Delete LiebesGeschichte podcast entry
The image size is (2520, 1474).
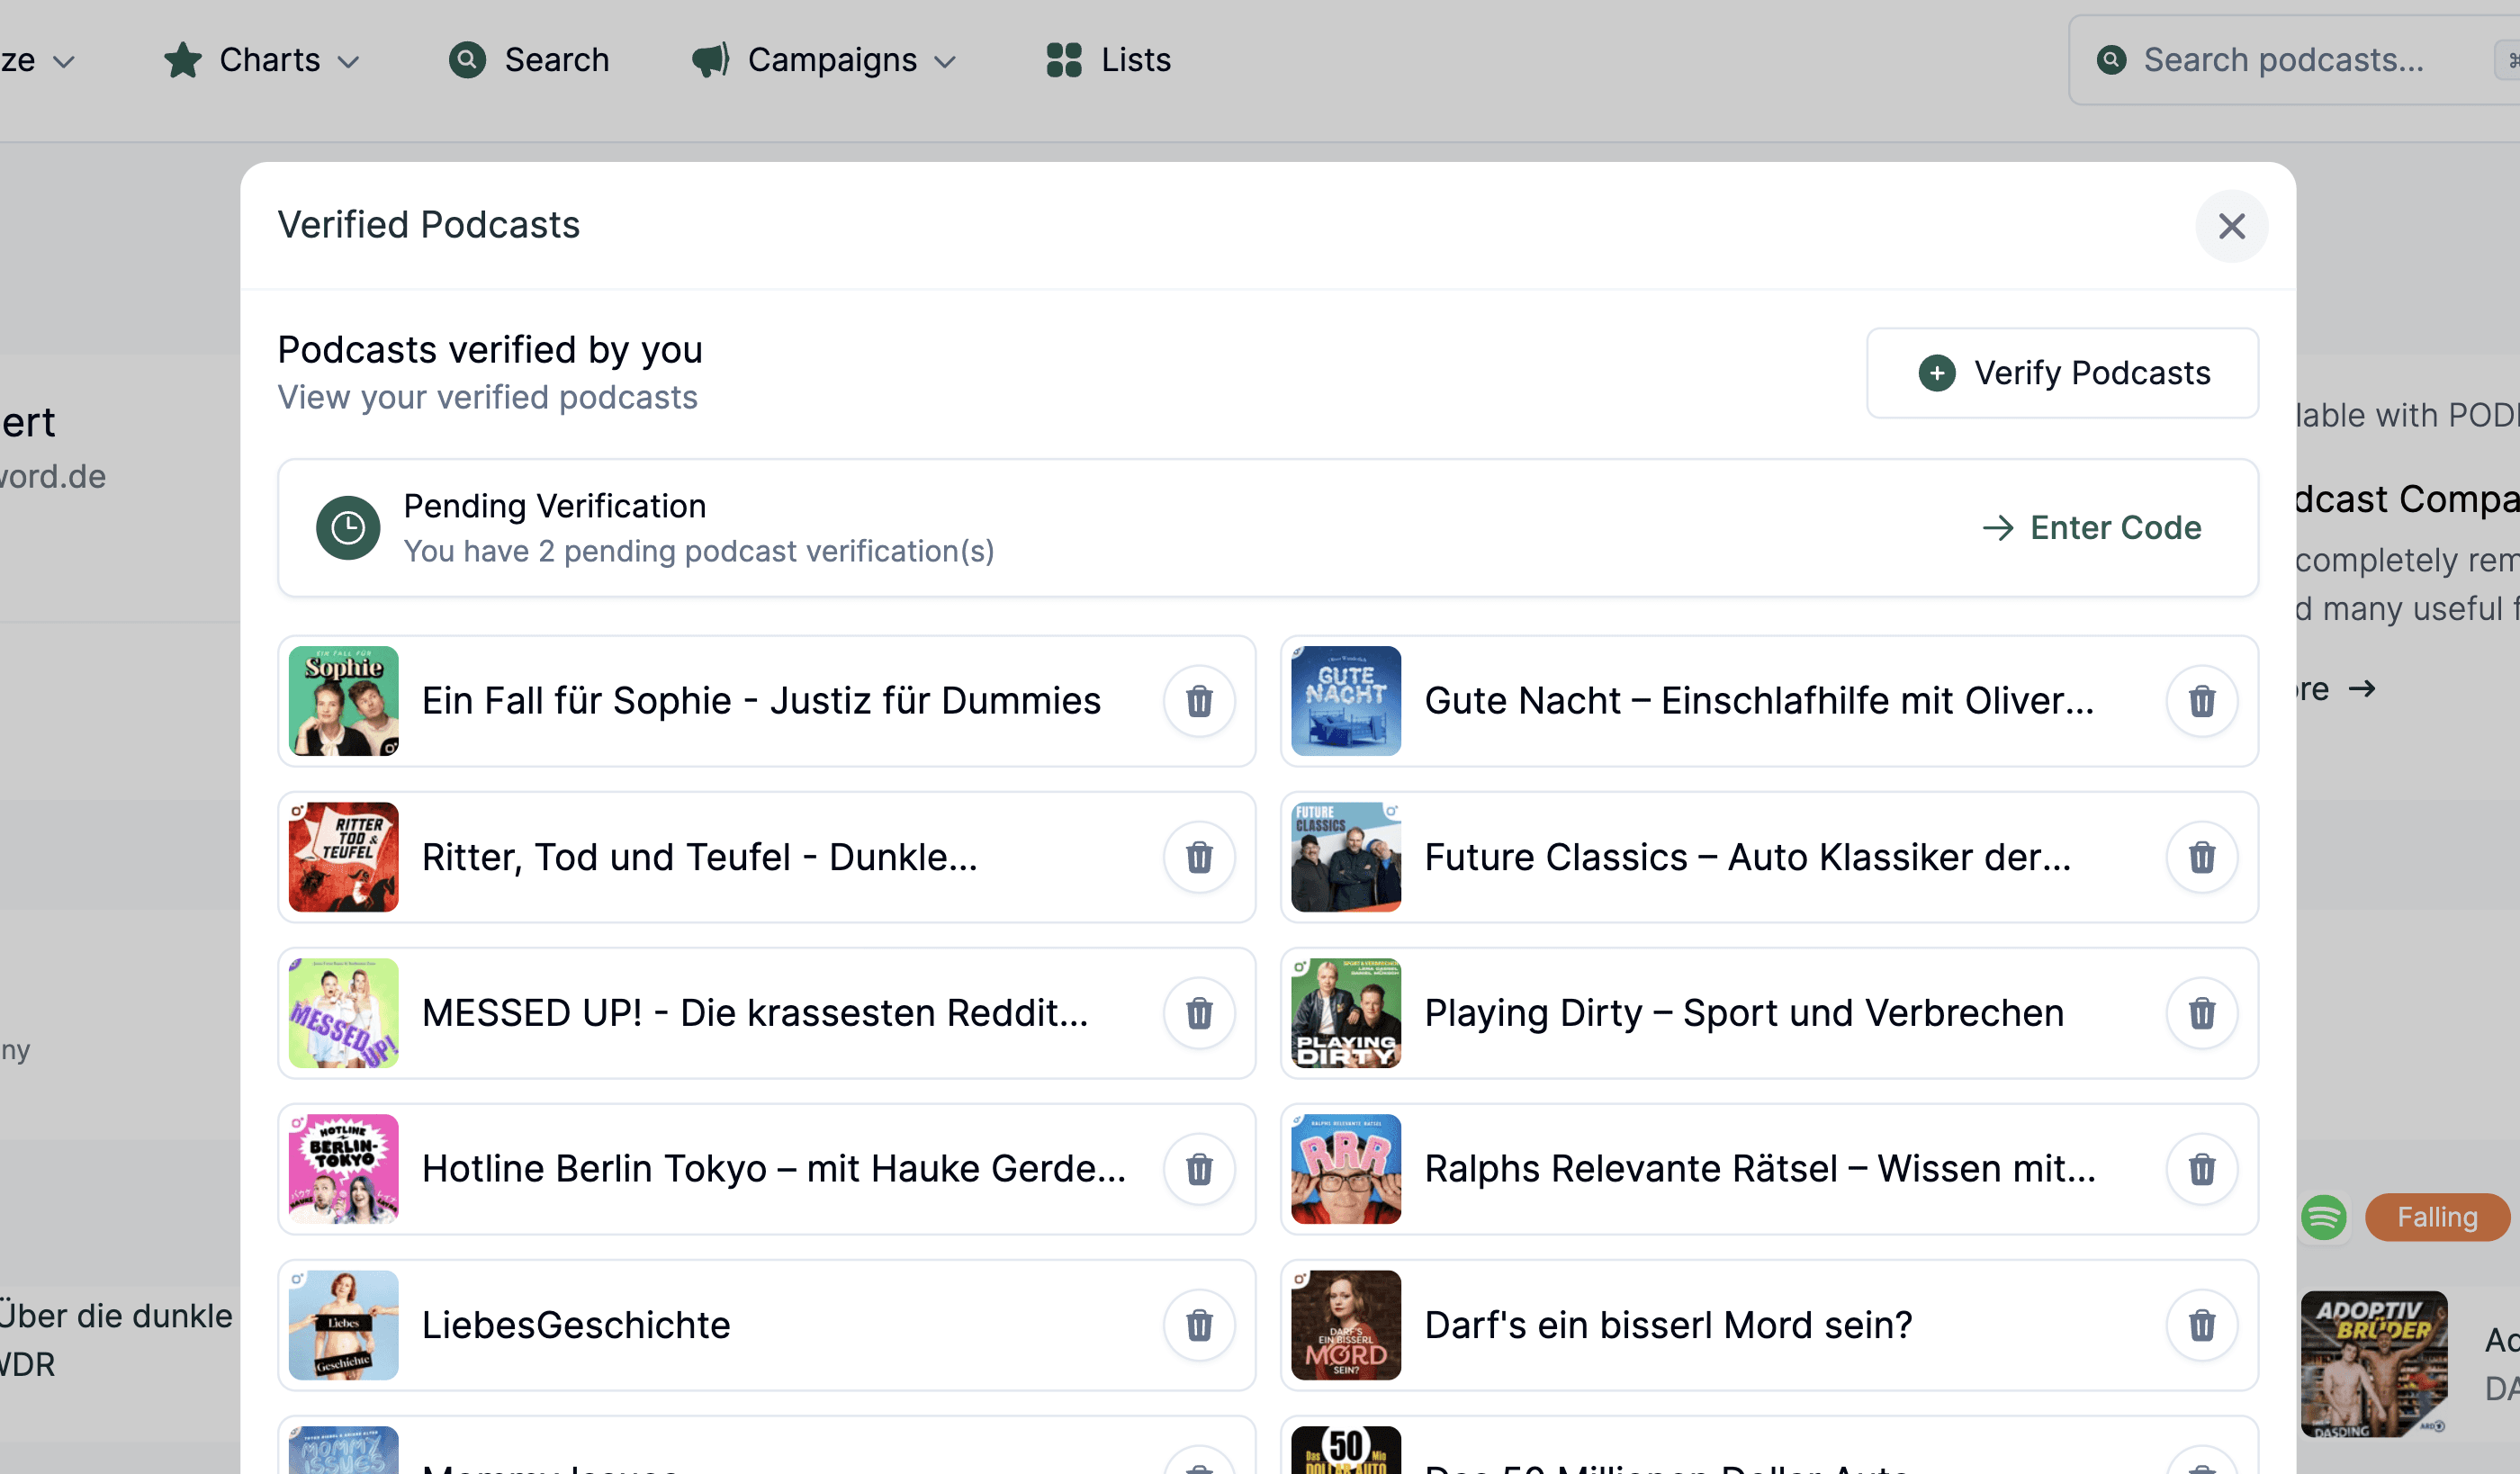(1199, 1325)
